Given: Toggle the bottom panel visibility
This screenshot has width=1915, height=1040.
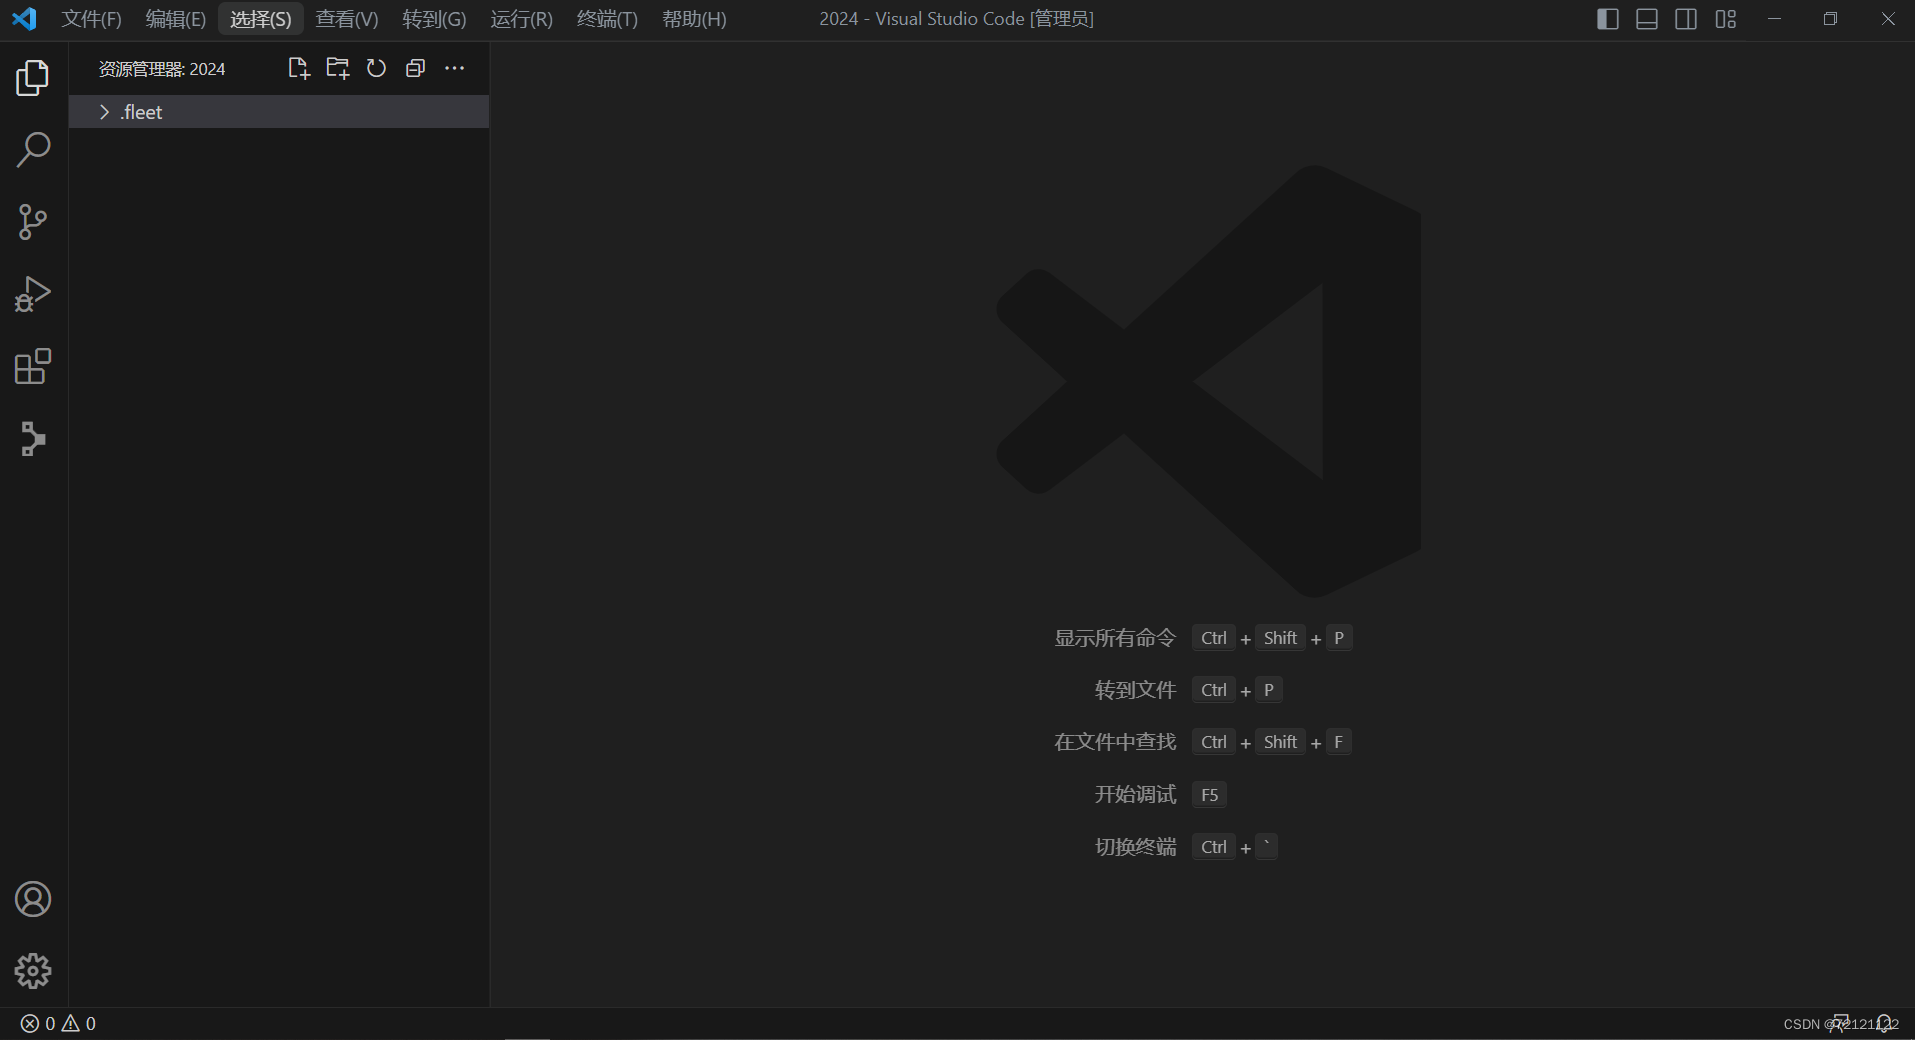Looking at the screenshot, I should coord(1647,18).
